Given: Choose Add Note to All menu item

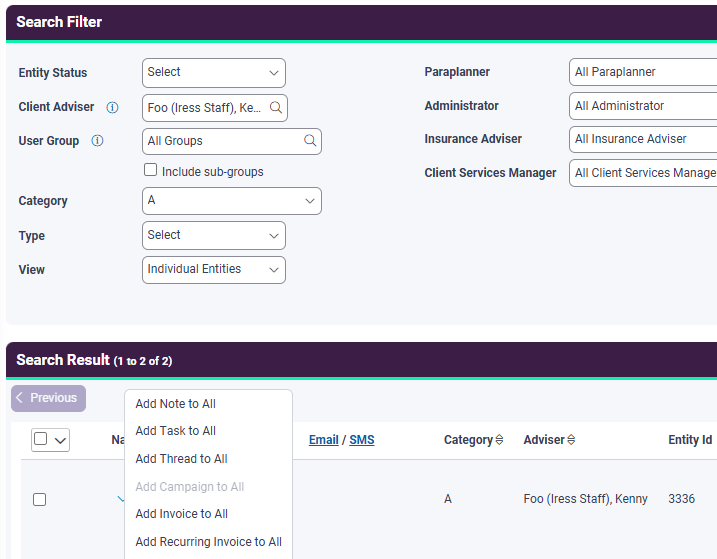Looking at the screenshot, I should (175, 404).
